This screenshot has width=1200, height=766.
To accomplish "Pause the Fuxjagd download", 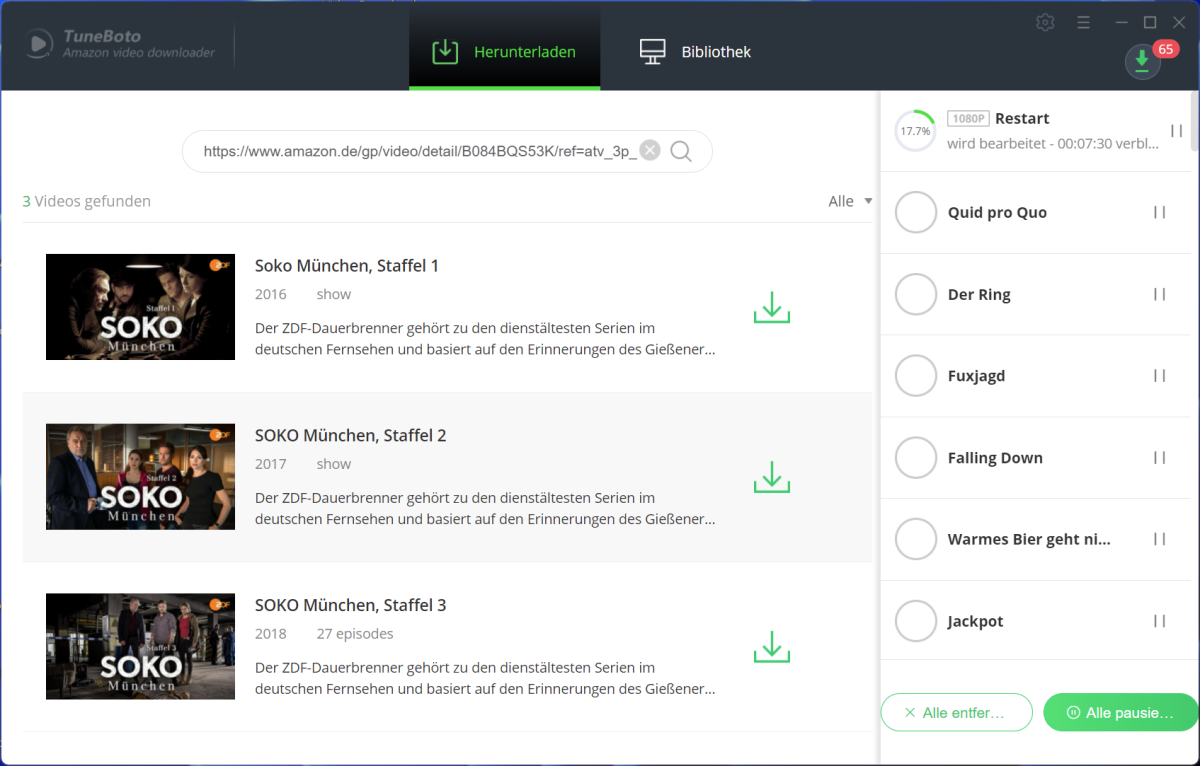I will click(x=1158, y=375).
